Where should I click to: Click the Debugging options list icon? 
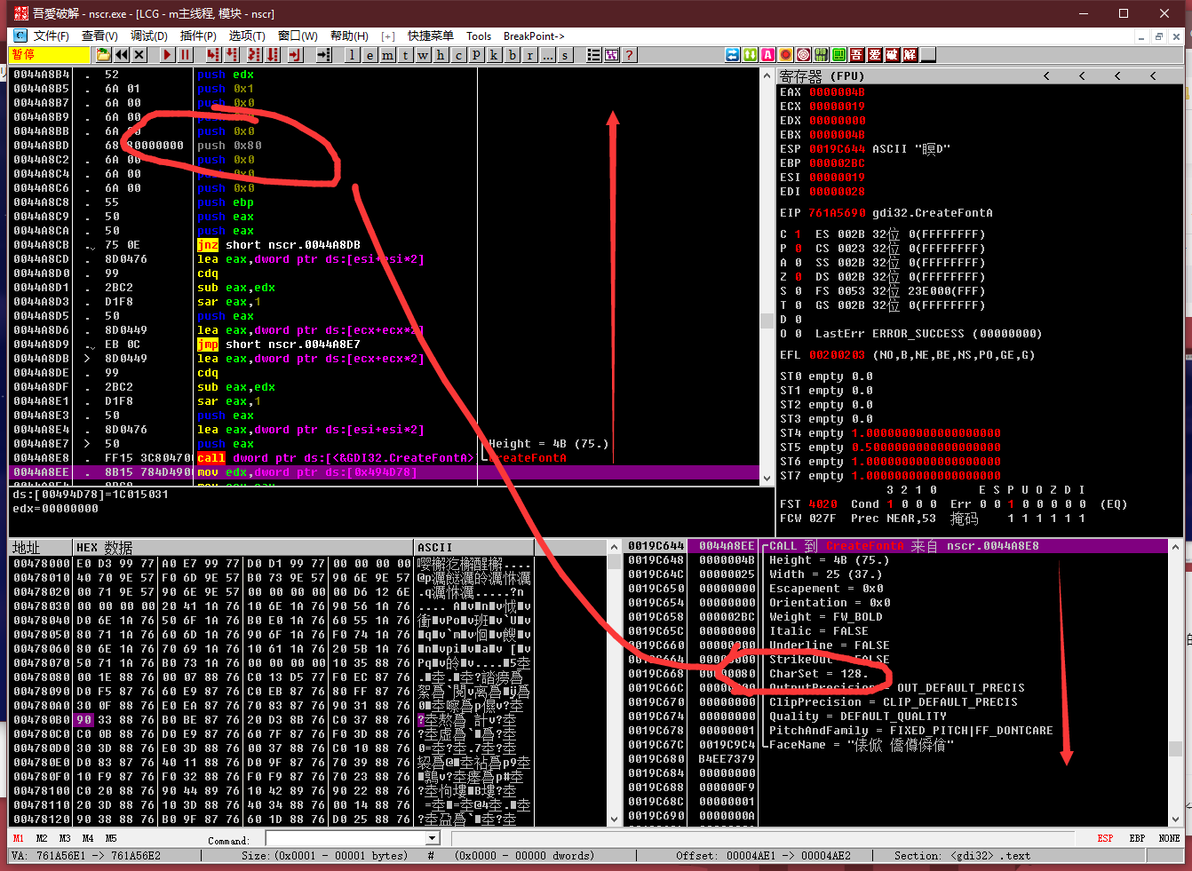[x=594, y=55]
